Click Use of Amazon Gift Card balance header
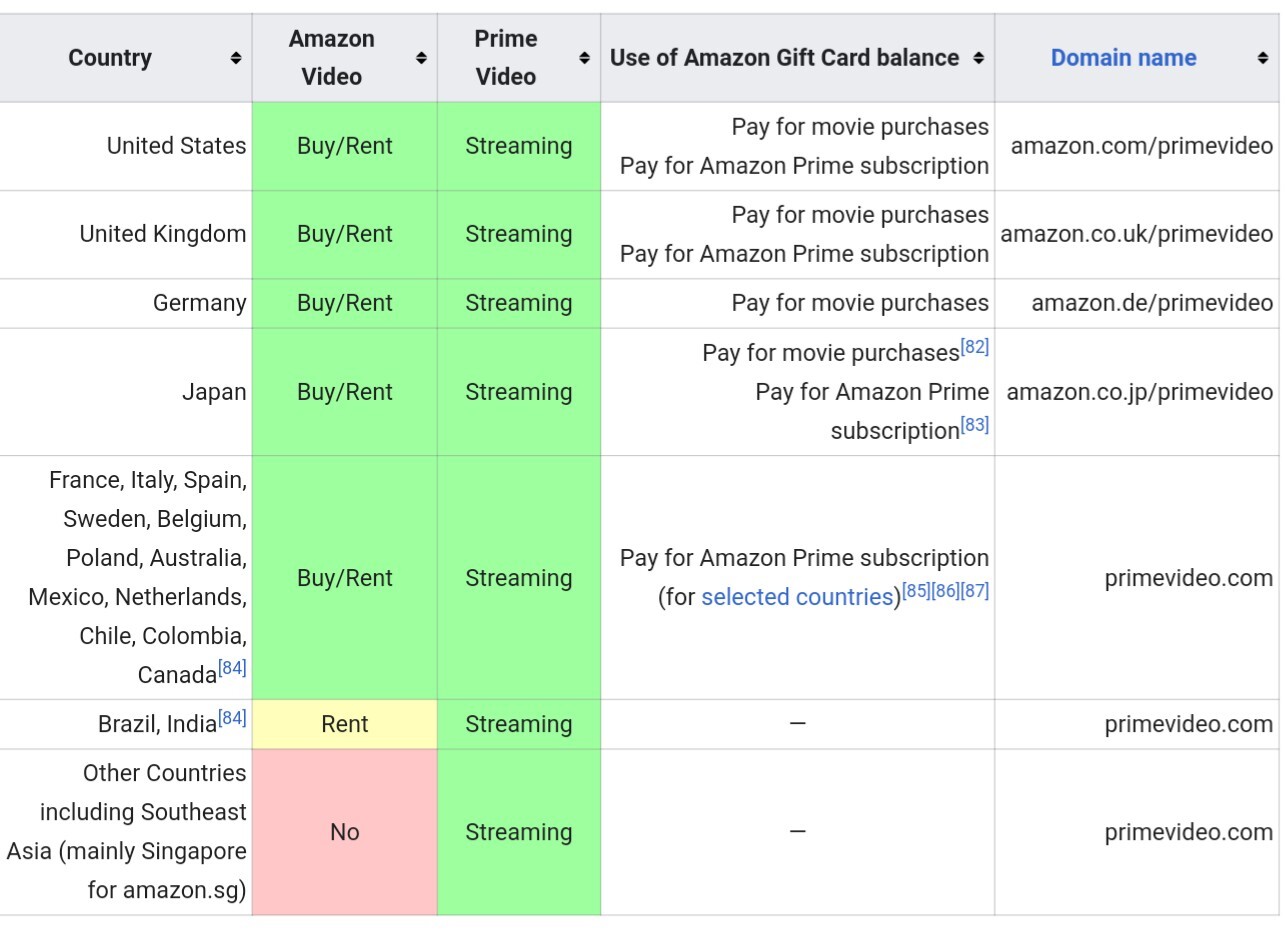 tap(785, 58)
